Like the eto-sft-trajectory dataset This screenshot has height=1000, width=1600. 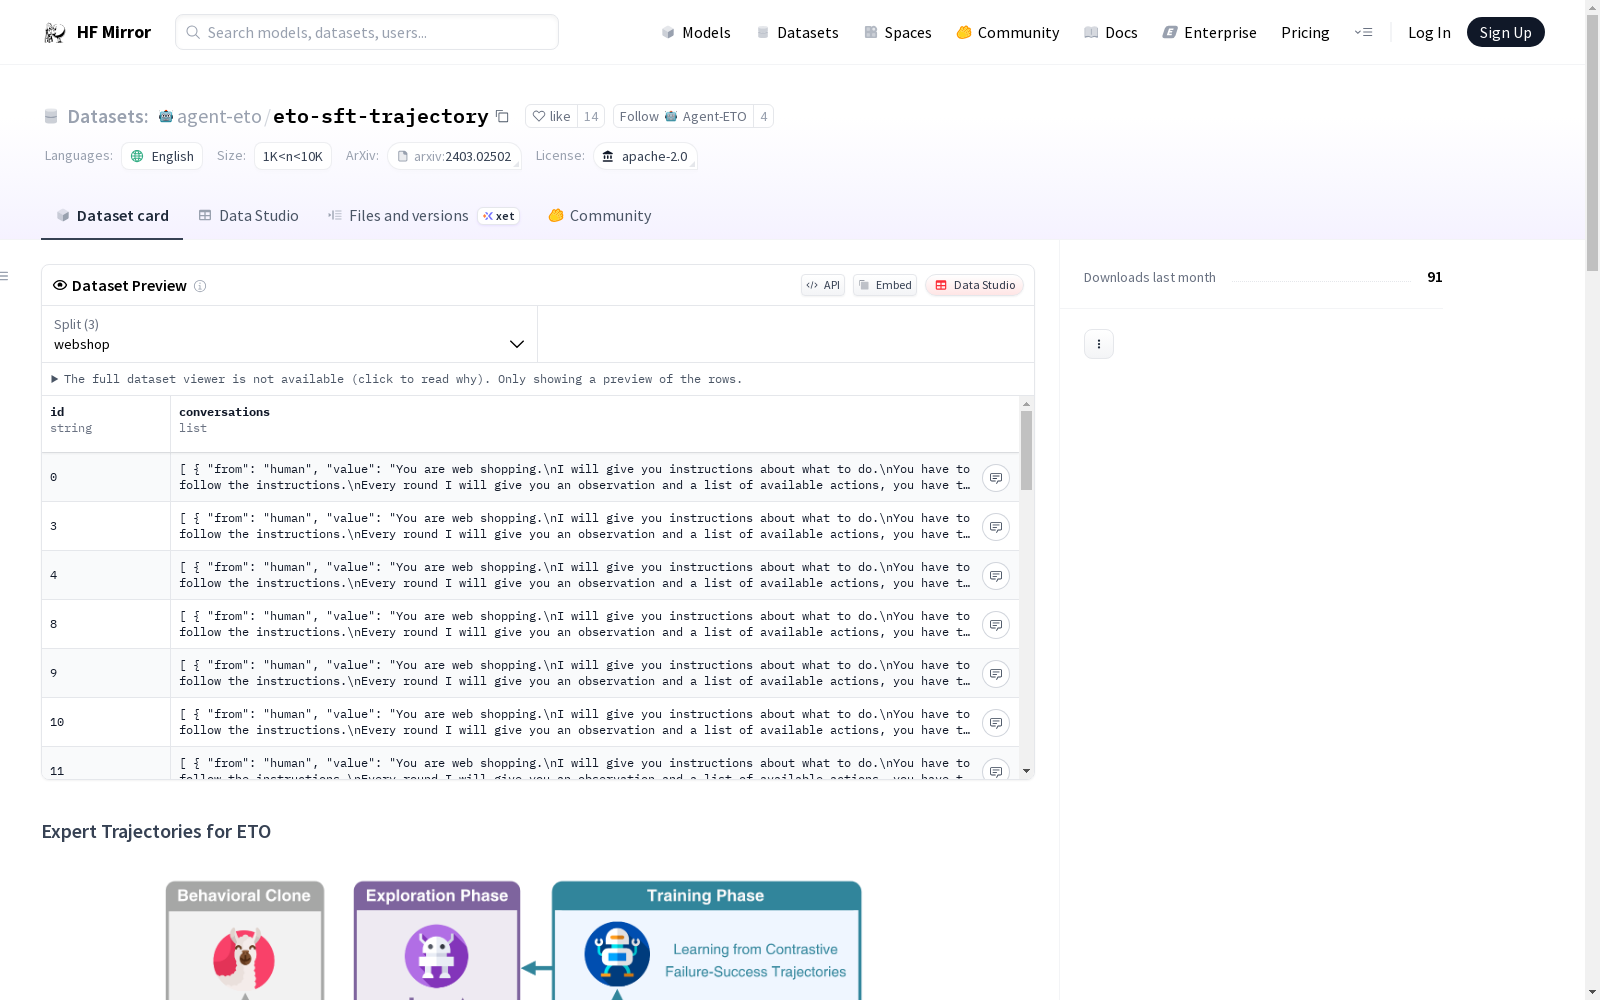551,117
